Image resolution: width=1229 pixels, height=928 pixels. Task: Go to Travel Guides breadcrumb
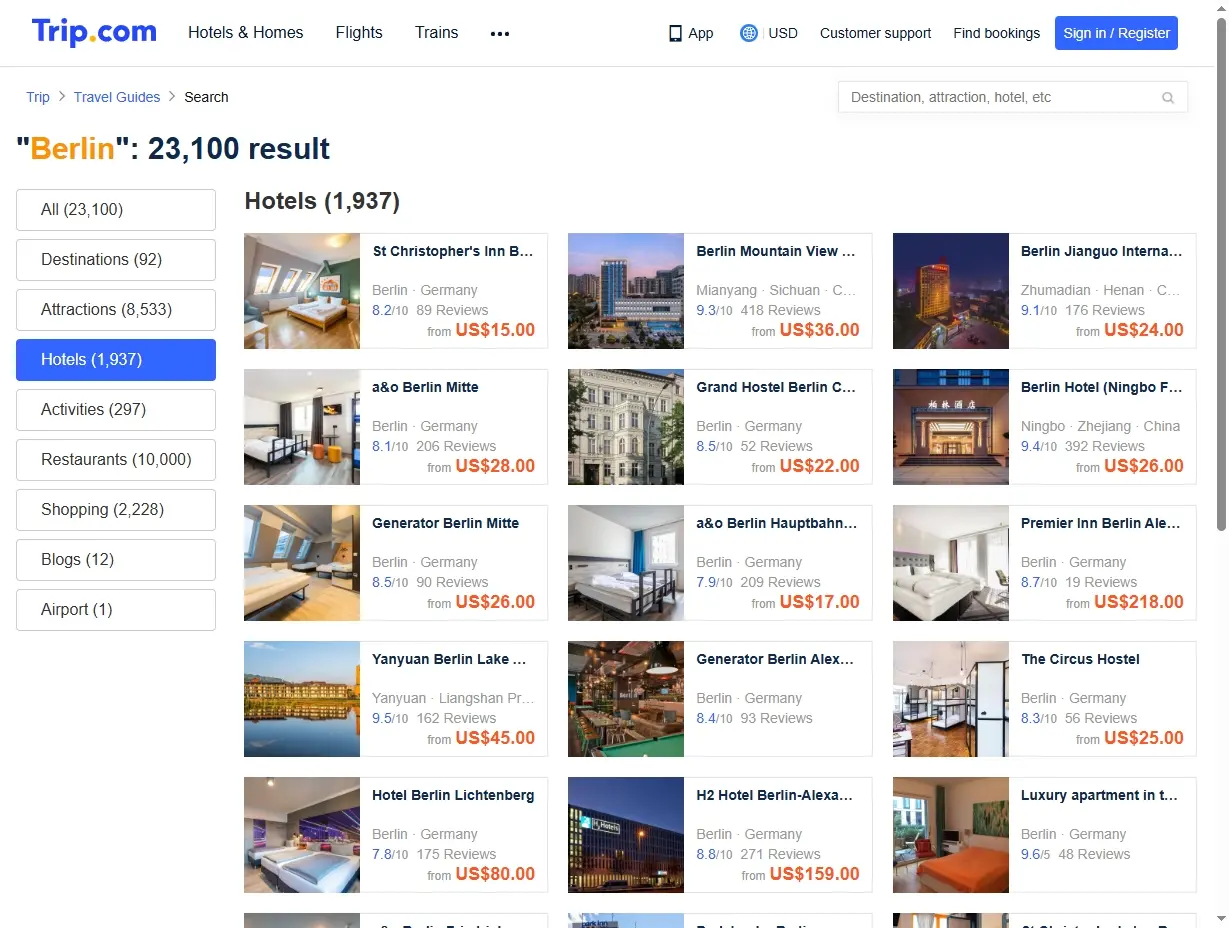coord(117,97)
